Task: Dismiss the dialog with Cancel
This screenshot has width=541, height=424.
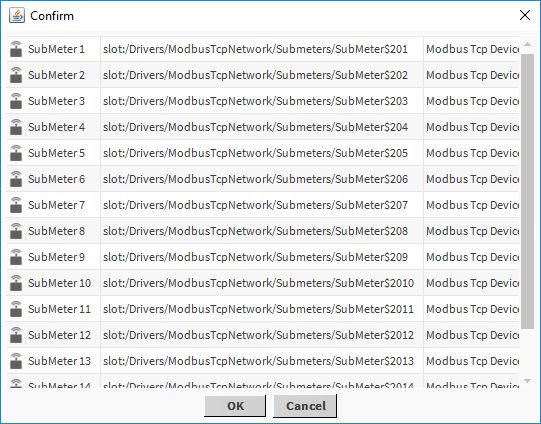Action: (x=305, y=406)
